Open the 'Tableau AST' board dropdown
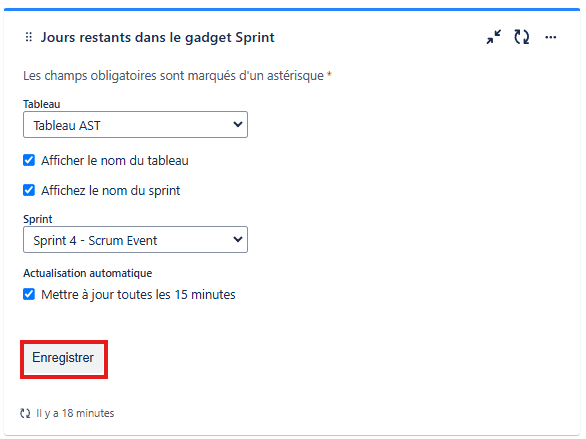586x439 pixels. [135, 124]
